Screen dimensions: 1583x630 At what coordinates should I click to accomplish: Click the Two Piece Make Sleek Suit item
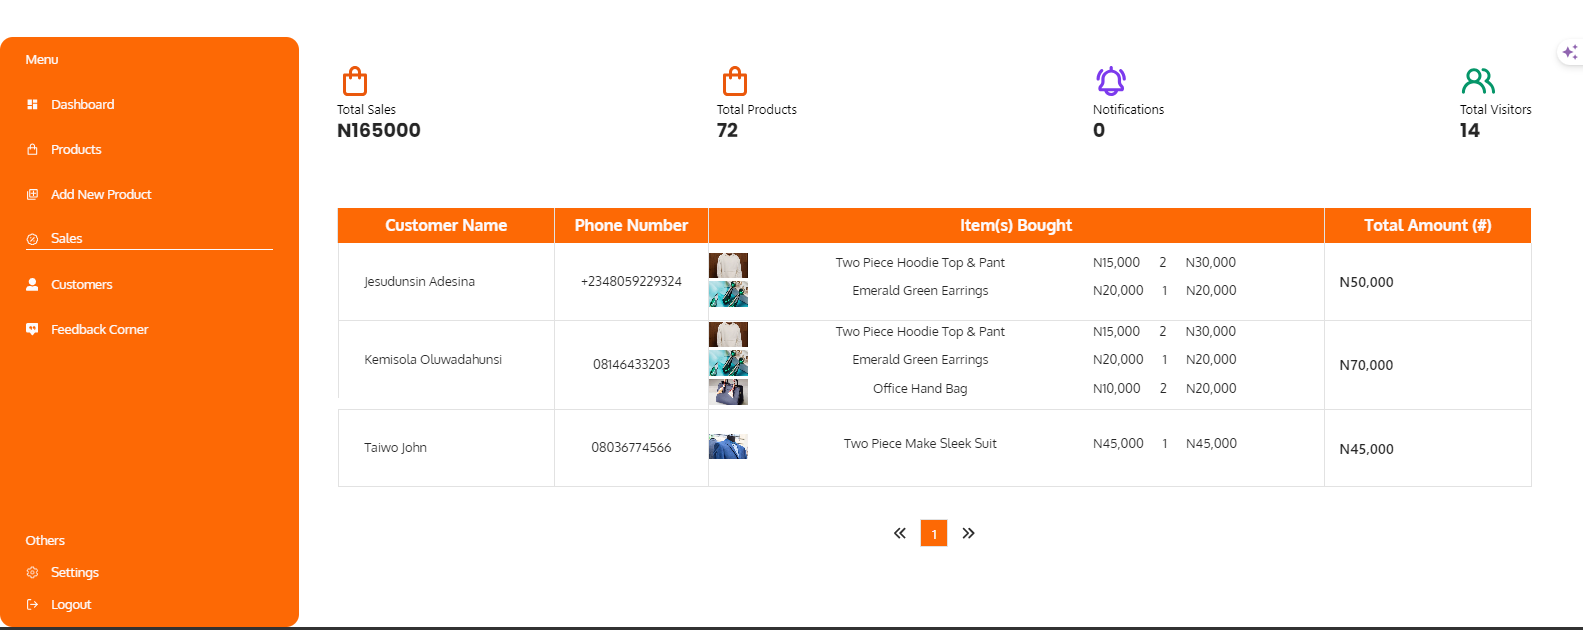920,443
